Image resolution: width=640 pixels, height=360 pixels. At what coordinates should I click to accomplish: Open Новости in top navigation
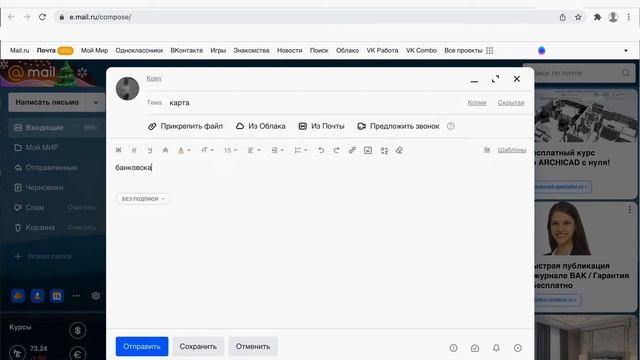point(289,51)
